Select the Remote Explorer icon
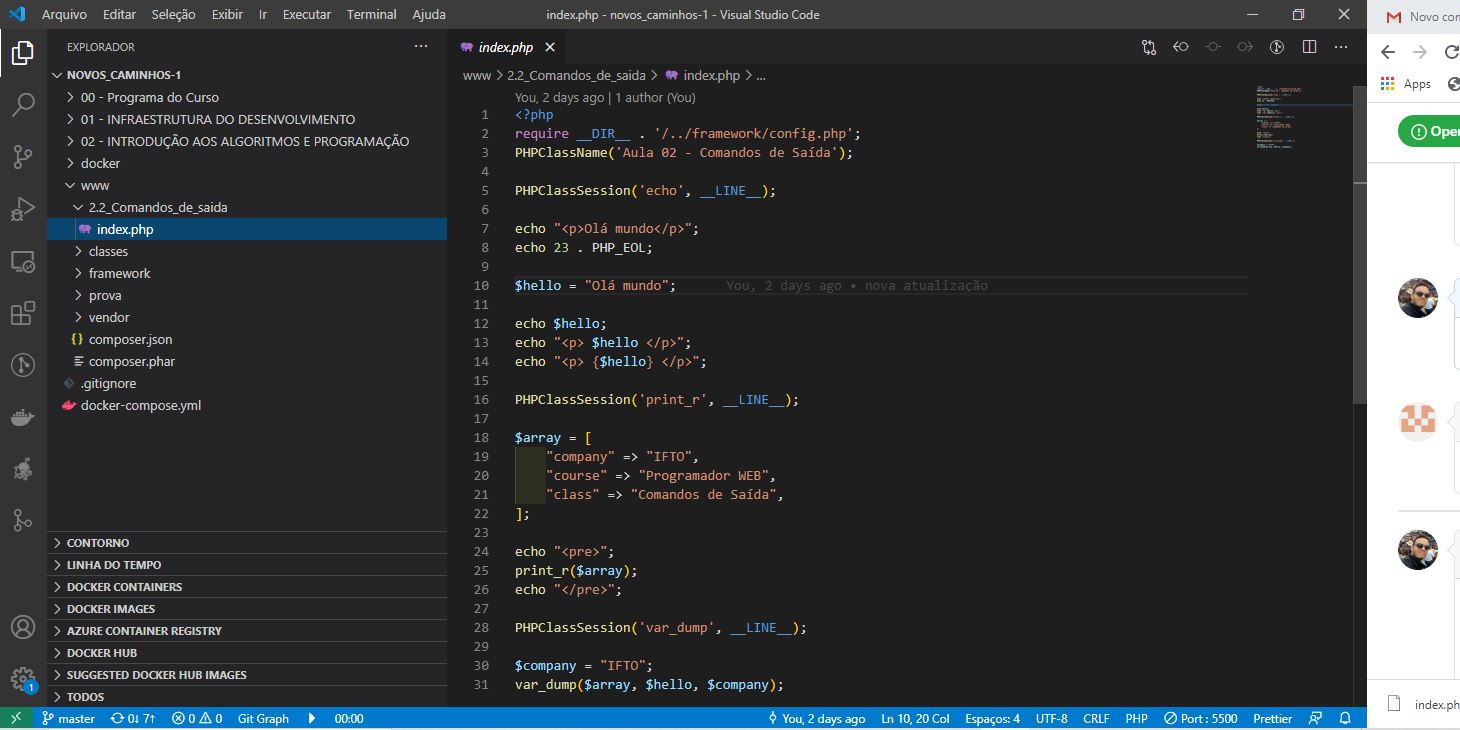Screen dimensions: 1460x730 click(22, 261)
